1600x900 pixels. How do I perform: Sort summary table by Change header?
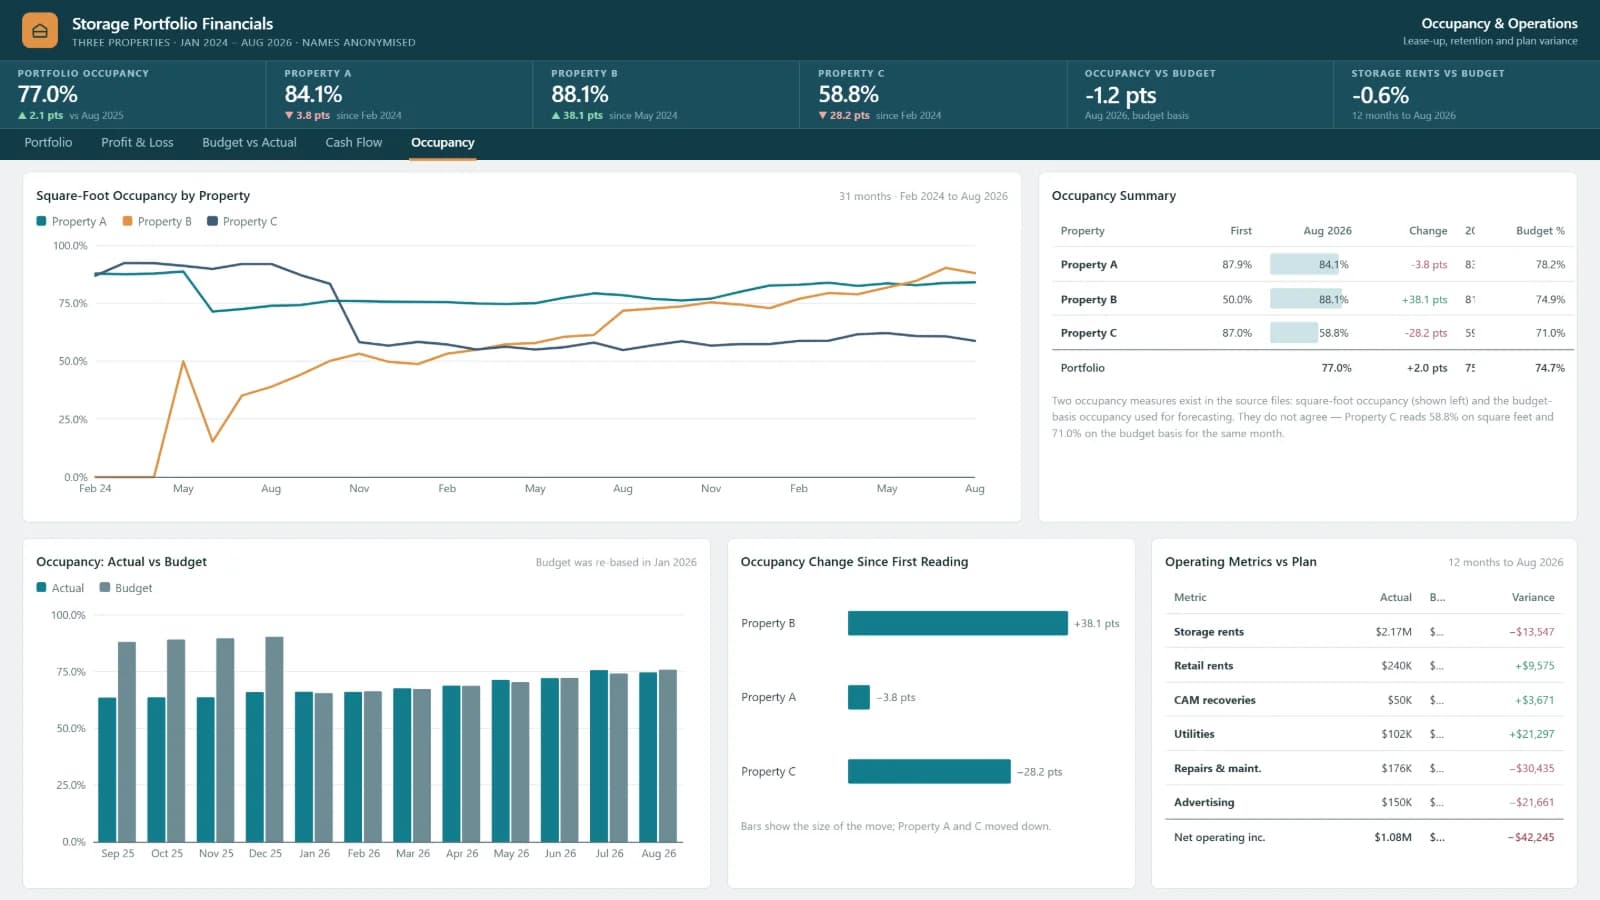(1428, 231)
